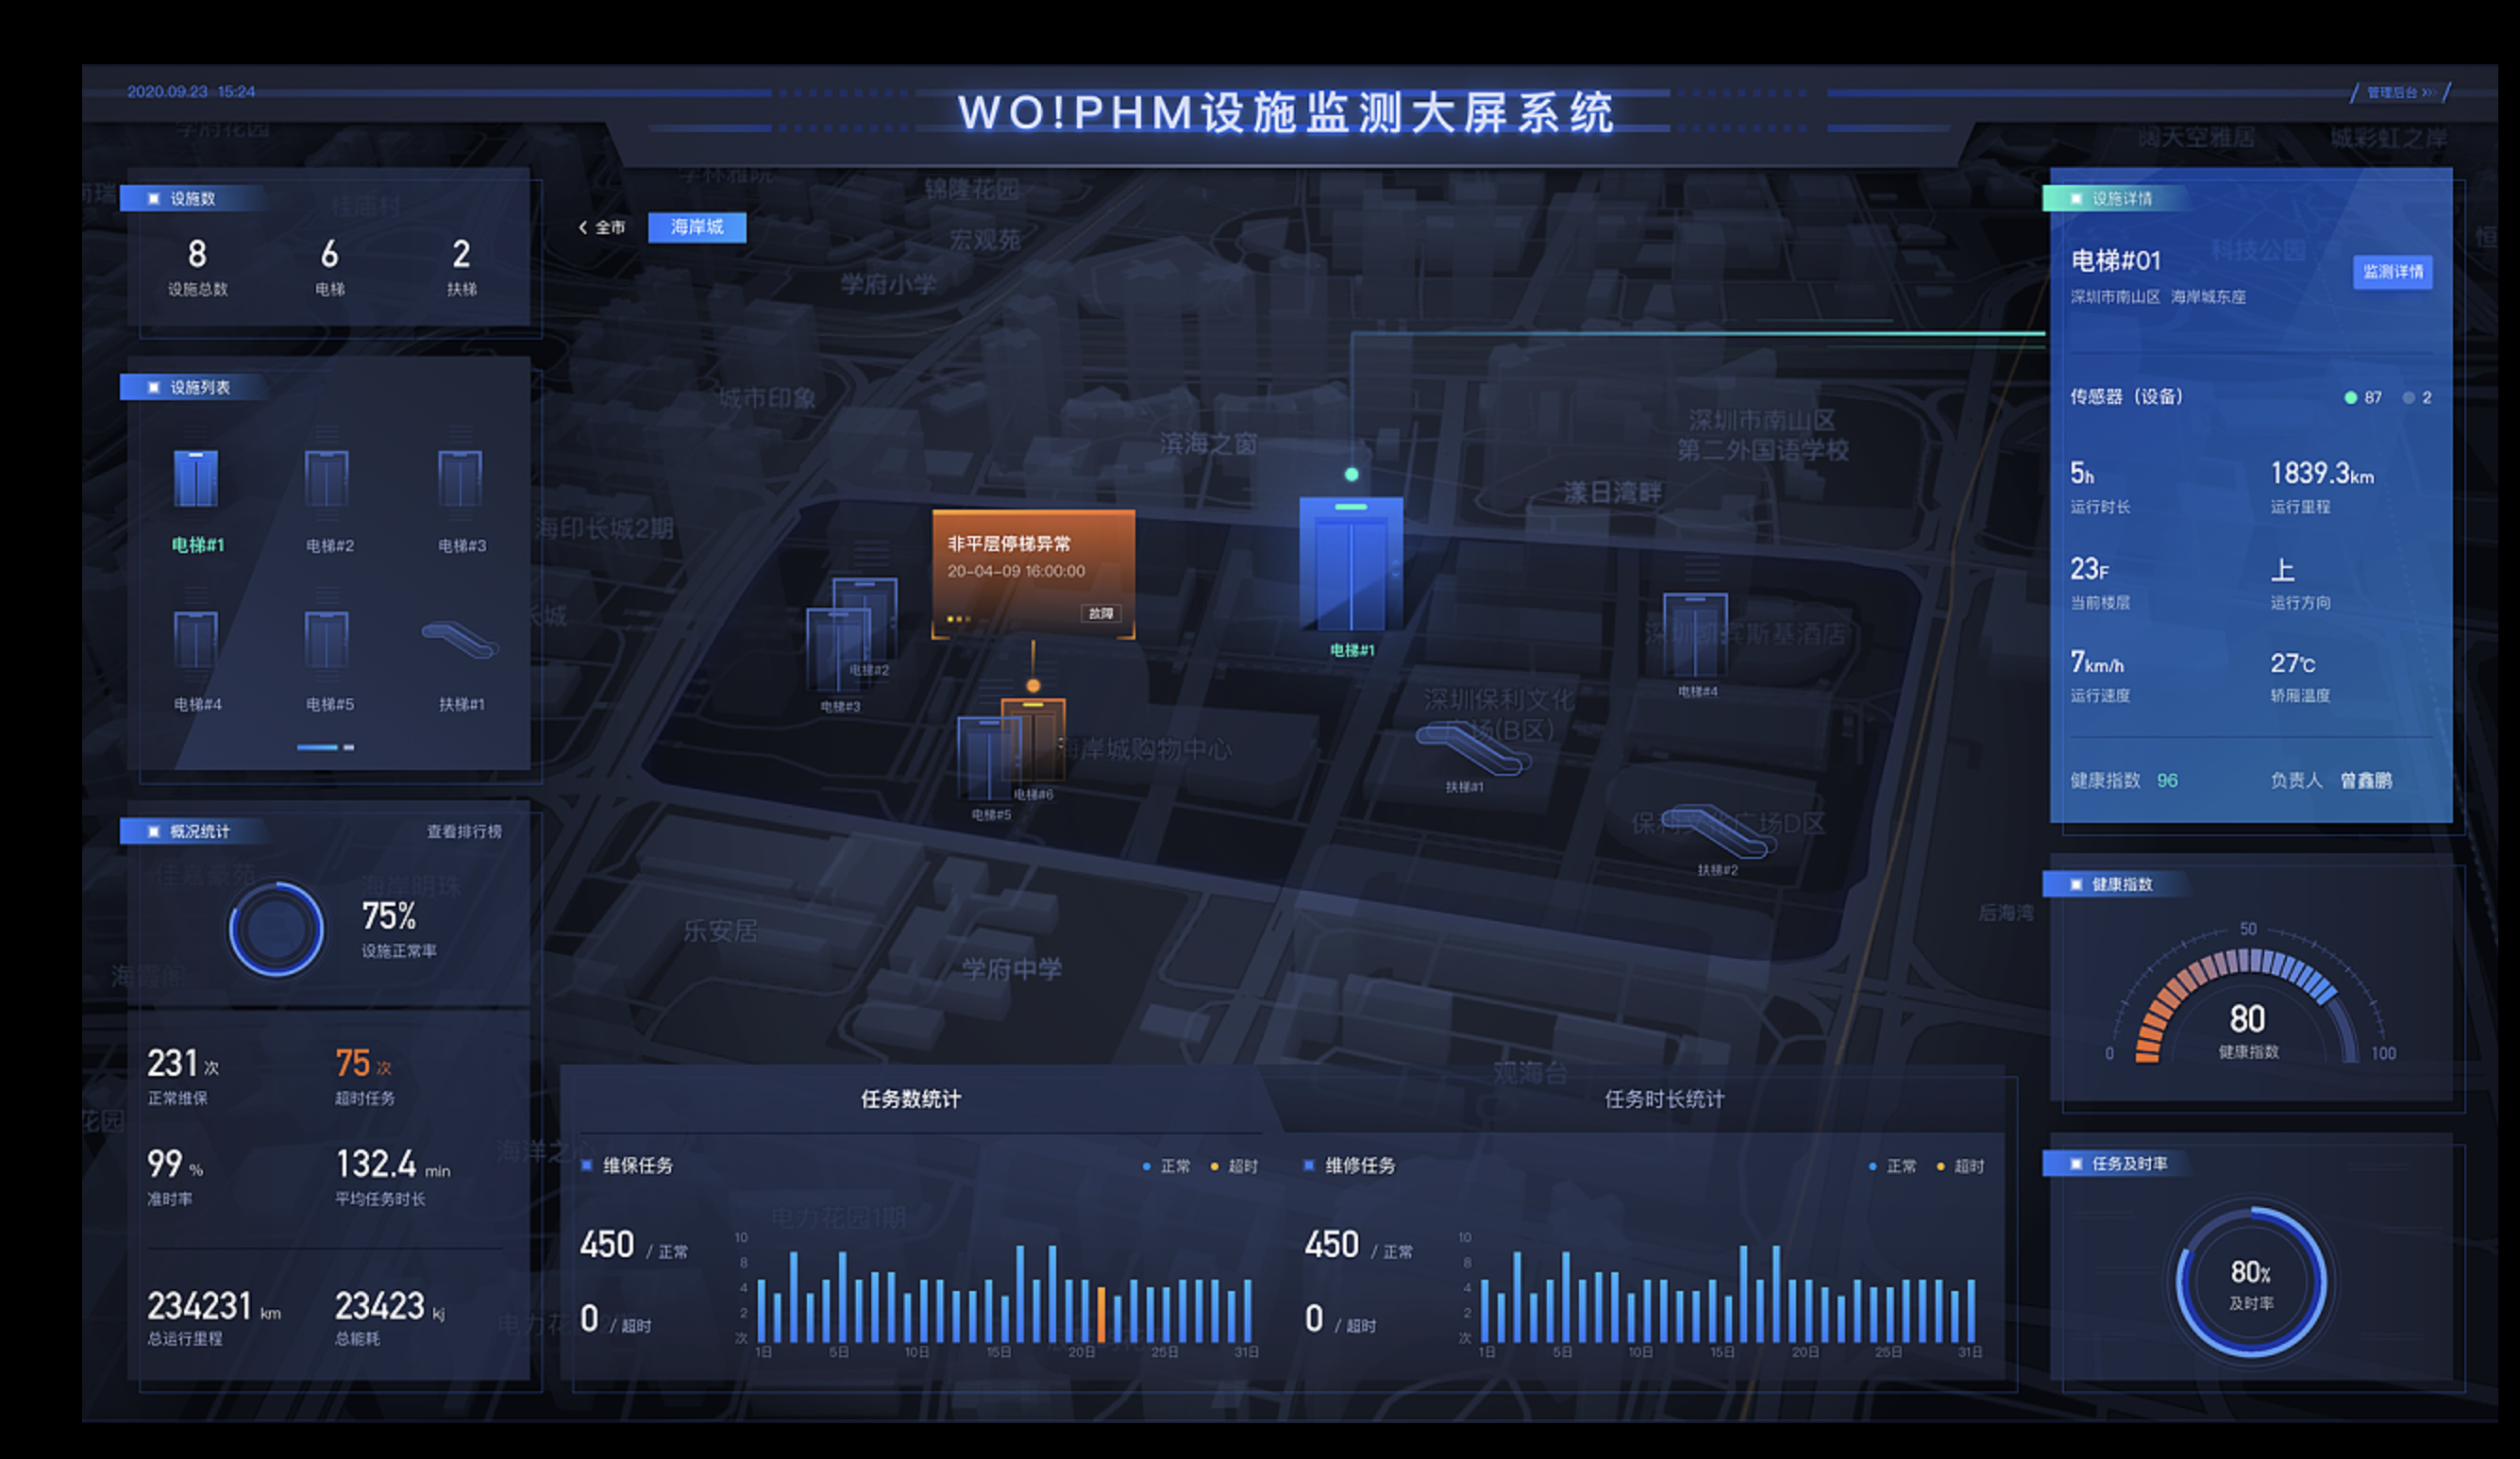Click the 健康指数 96 value in details

coord(2167,780)
